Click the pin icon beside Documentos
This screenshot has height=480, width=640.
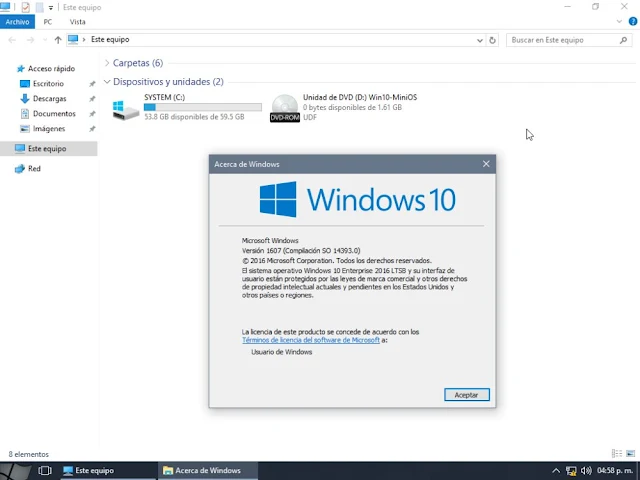click(92, 114)
